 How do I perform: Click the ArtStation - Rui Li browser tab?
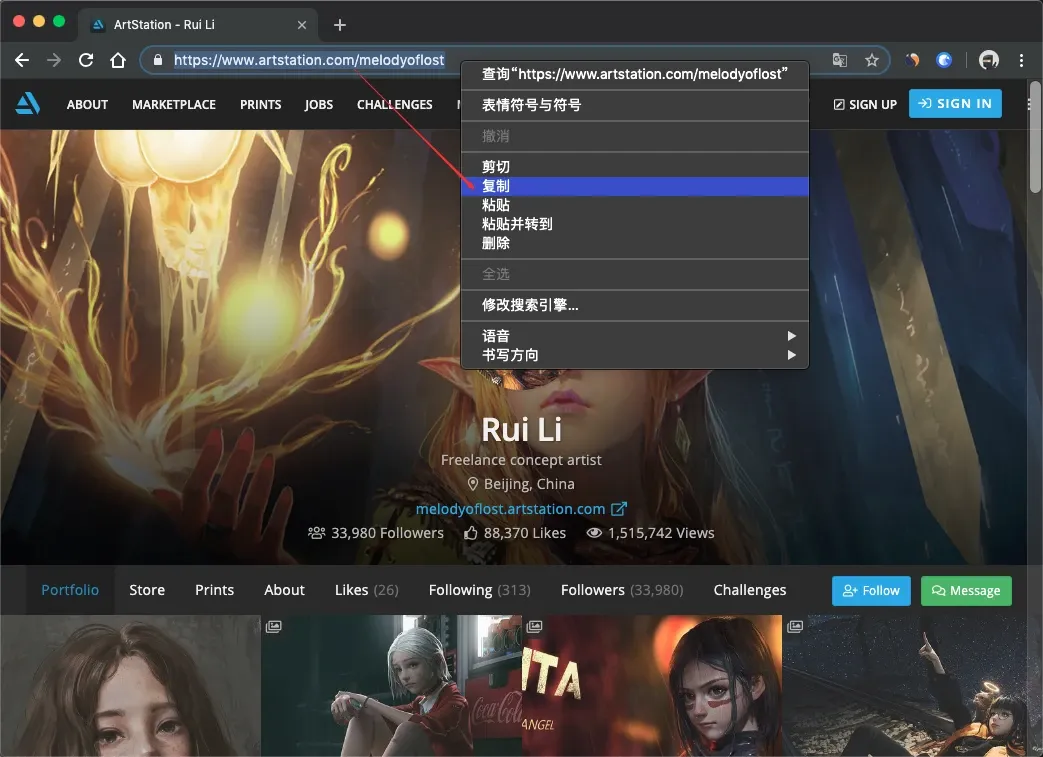pos(198,25)
